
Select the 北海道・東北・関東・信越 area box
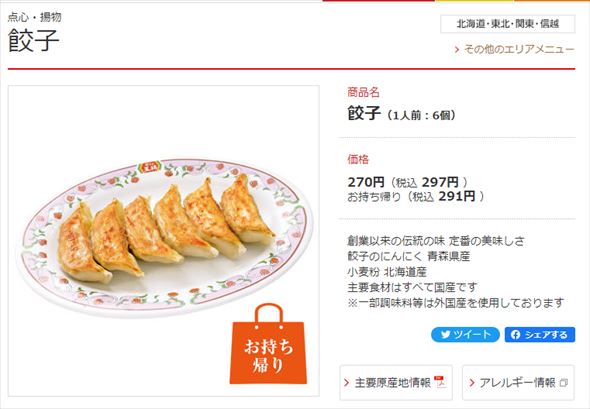pyautogui.click(x=508, y=24)
